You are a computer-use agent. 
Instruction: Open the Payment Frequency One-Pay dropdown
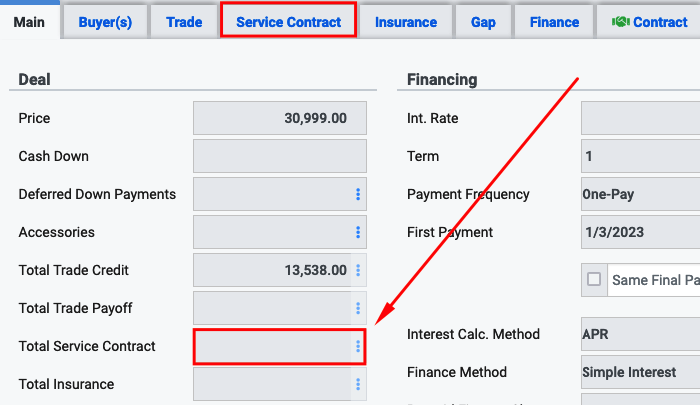pyautogui.click(x=641, y=194)
